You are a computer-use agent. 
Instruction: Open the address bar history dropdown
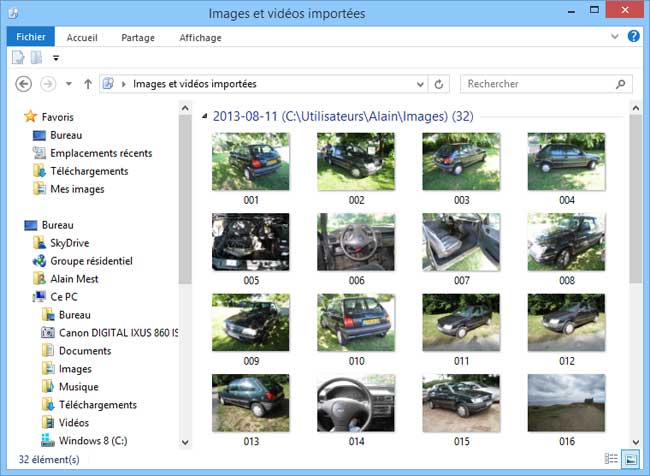click(420, 84)
